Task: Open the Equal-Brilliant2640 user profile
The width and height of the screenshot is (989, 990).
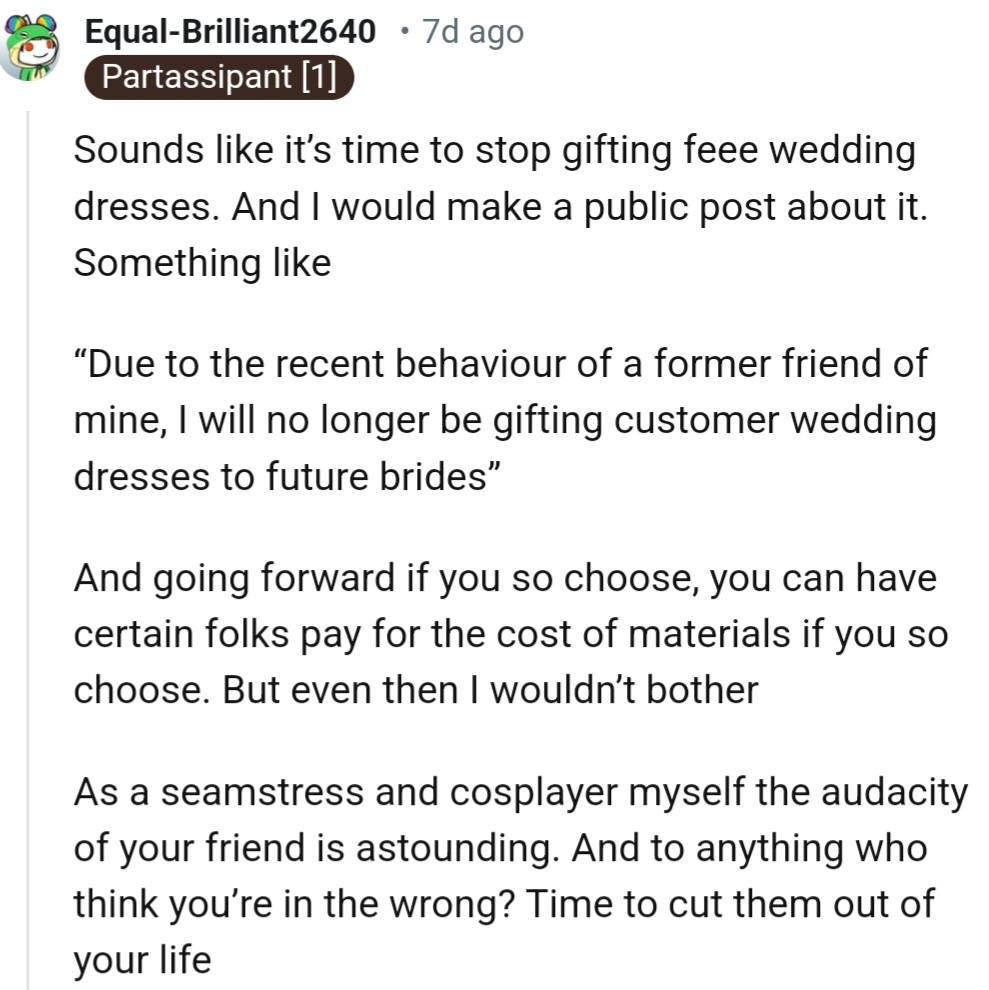Action: coord(230,32)
